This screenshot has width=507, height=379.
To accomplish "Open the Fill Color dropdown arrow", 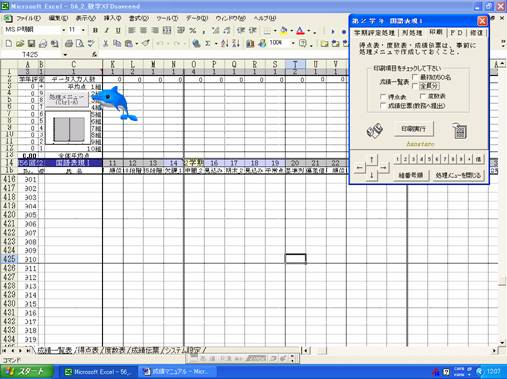I will coord(291,31).
